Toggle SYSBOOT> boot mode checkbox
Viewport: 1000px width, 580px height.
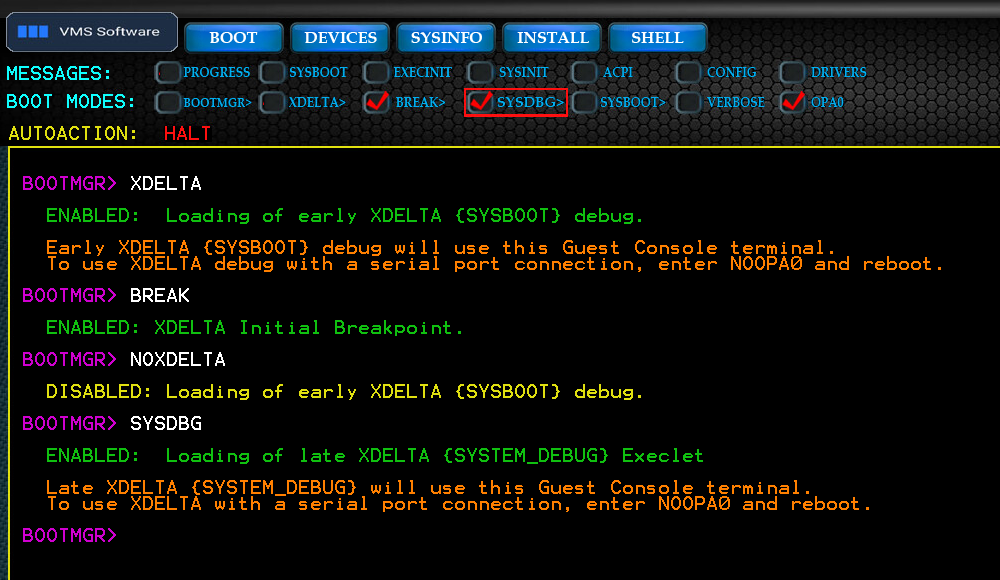pos(585,102)
